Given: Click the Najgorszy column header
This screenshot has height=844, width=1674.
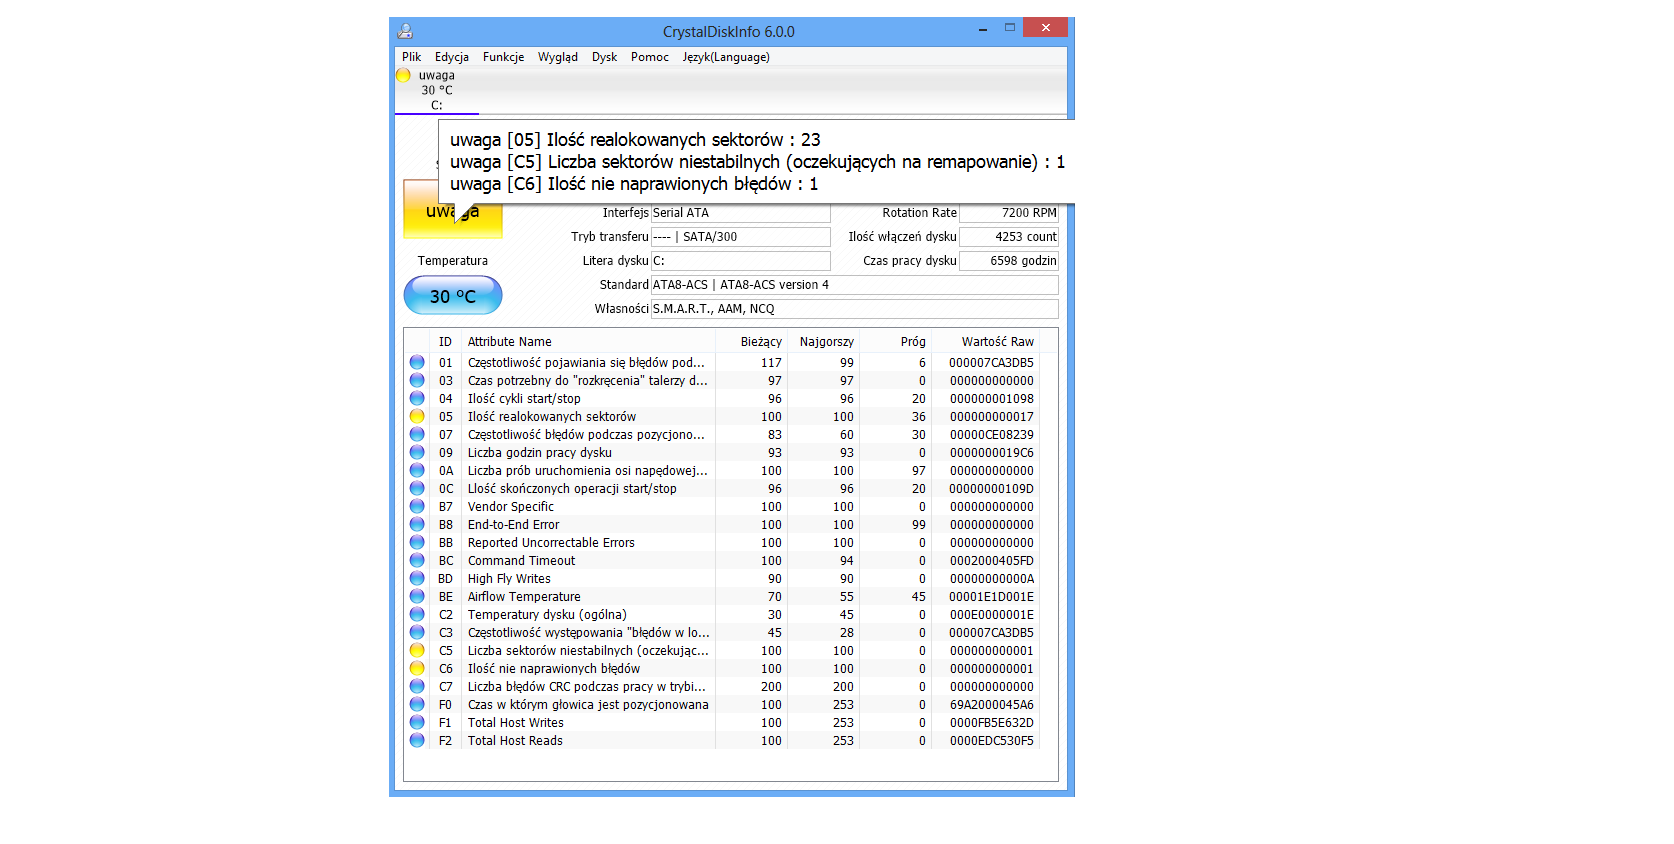Looking at the screenshot, I should (824, 342).
